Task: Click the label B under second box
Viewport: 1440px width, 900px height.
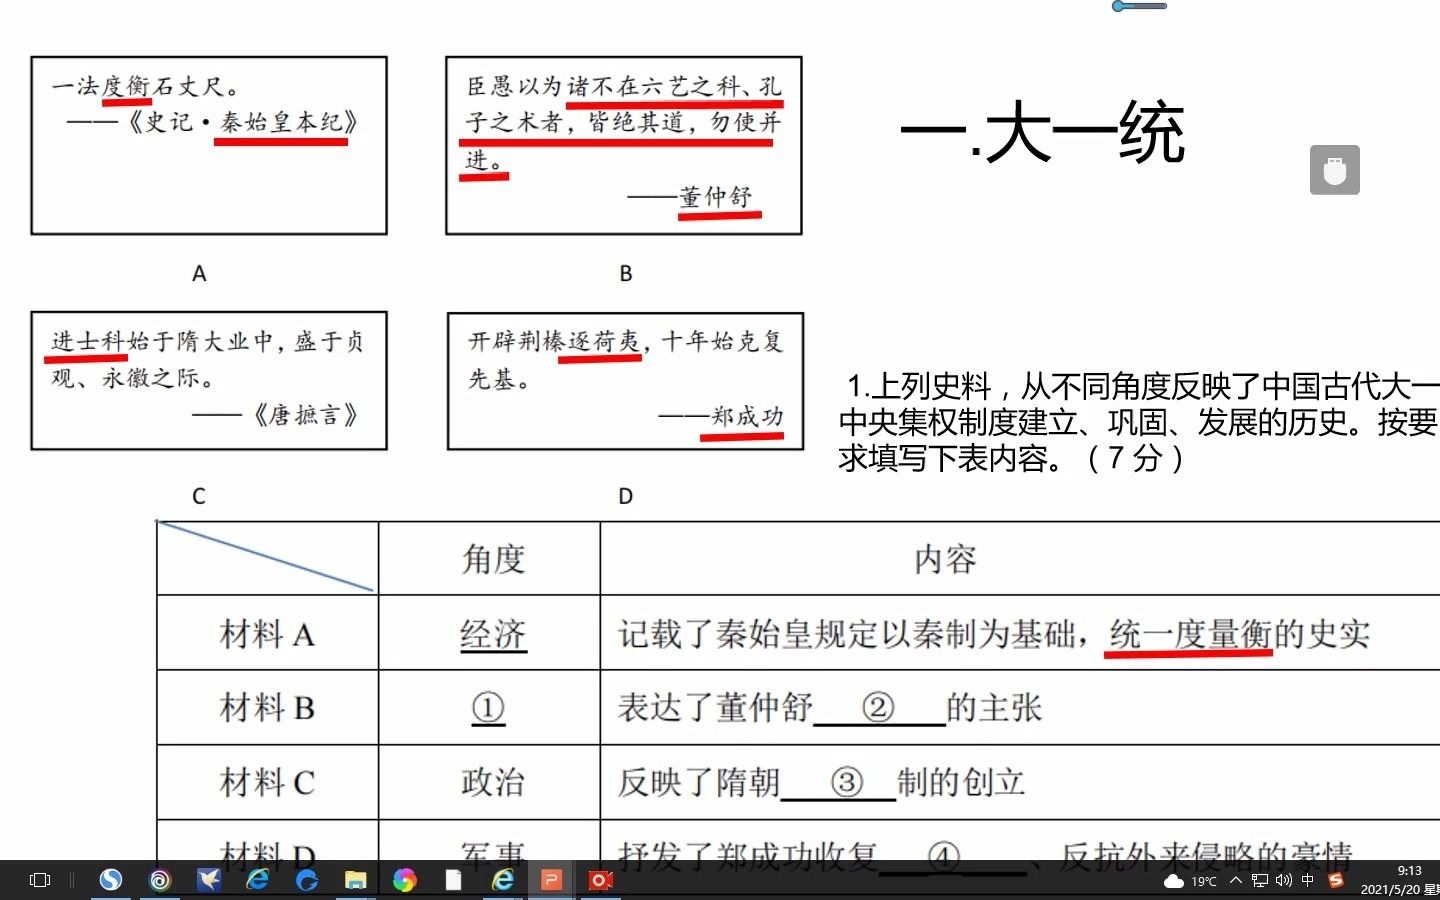Action: point(626,273)
